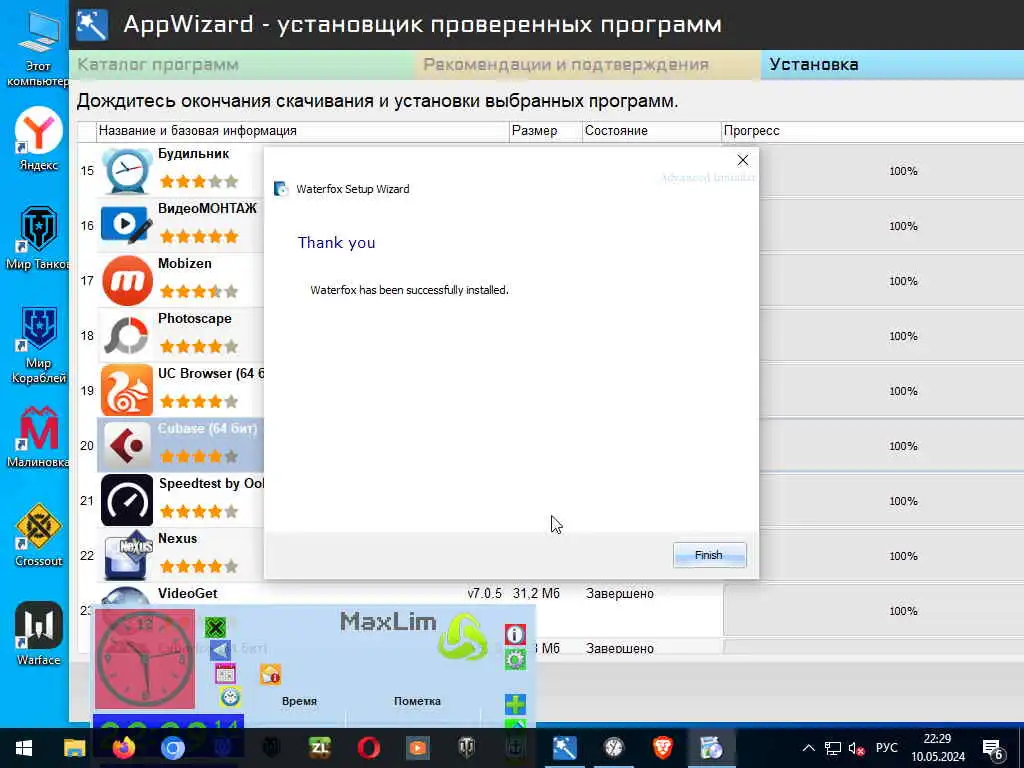
Task: Click the taskbar date and time
Action: click(x=938, y=748)
